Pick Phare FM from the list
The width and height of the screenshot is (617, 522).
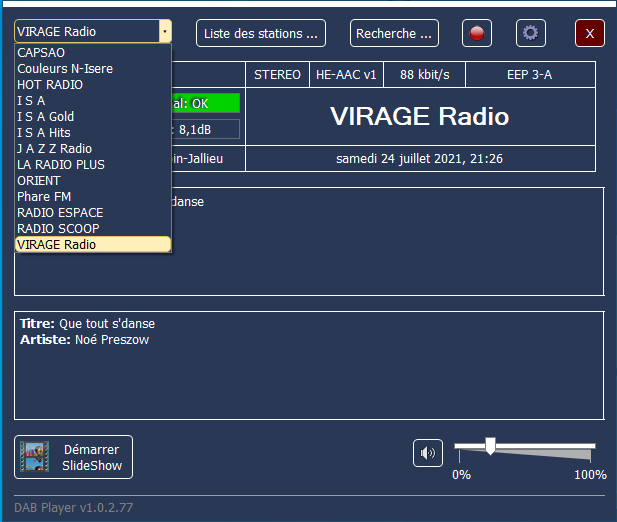[93, 197]
